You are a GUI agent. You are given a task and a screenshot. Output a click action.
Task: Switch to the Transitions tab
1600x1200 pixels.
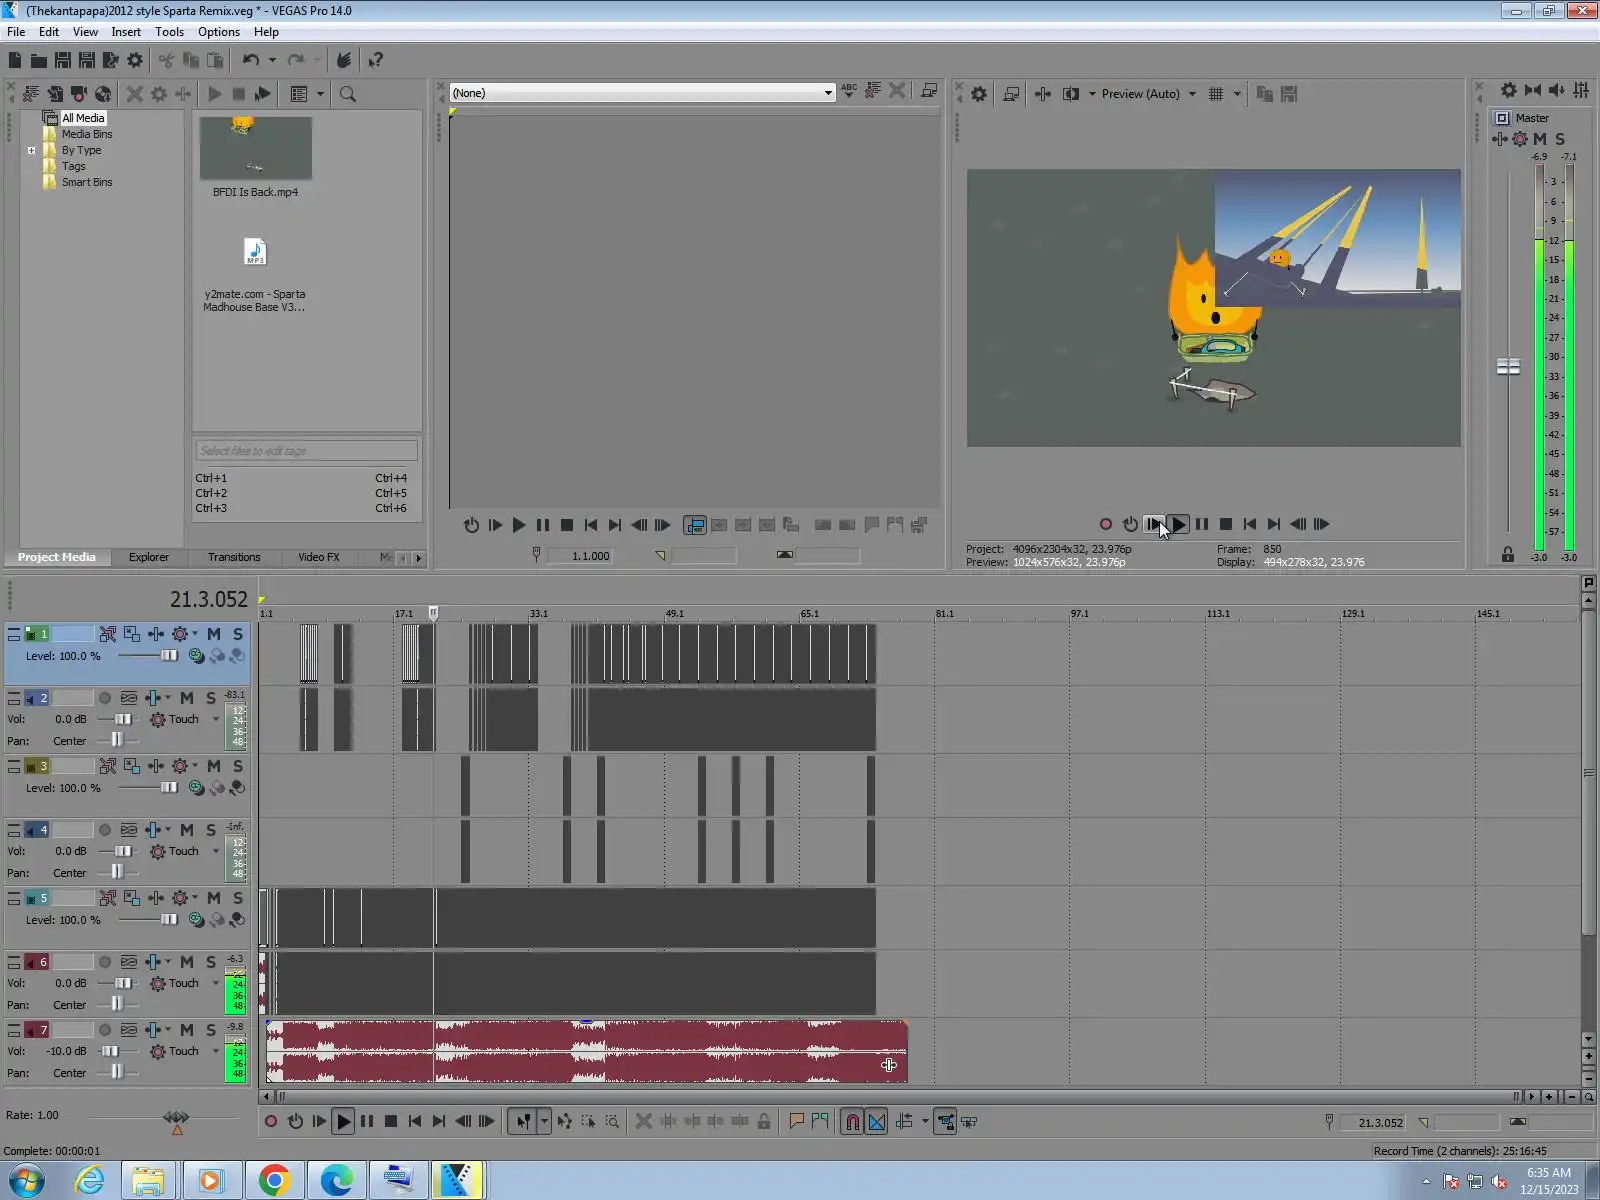[x=234, y=557]
